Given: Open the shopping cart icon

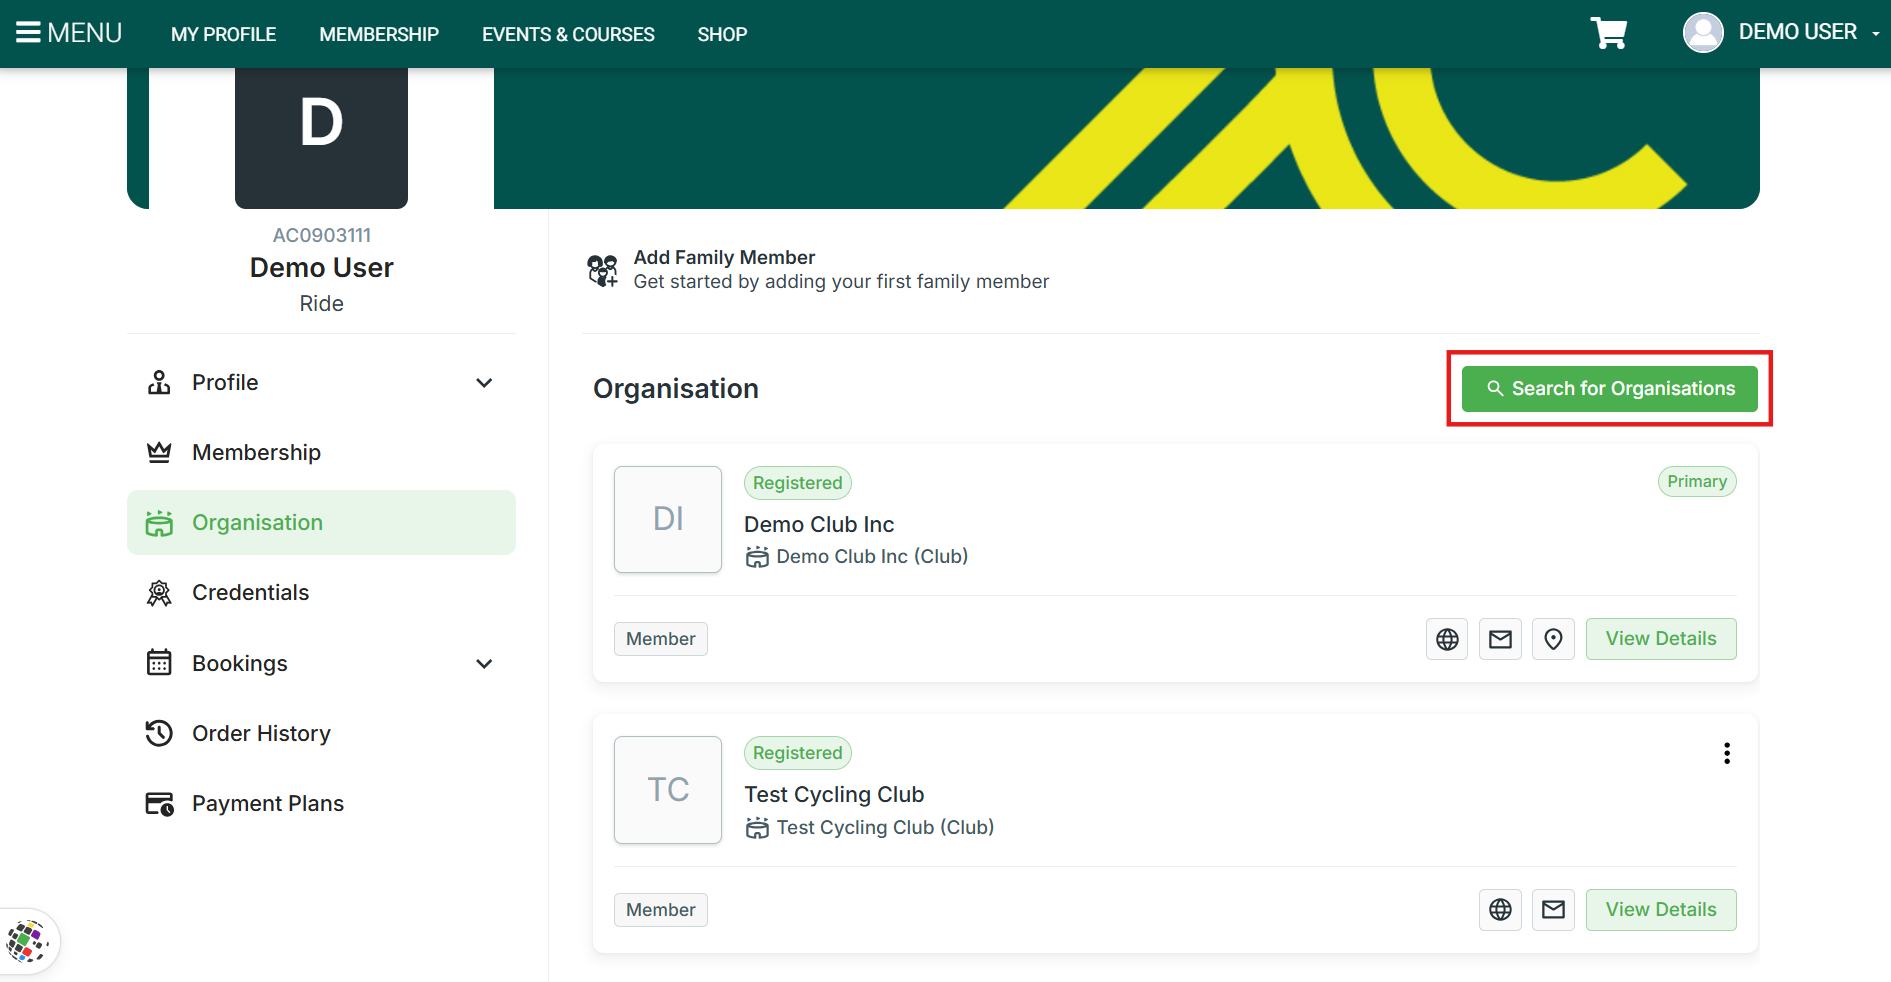Looking at the screenshot, I should point(1609,33).
